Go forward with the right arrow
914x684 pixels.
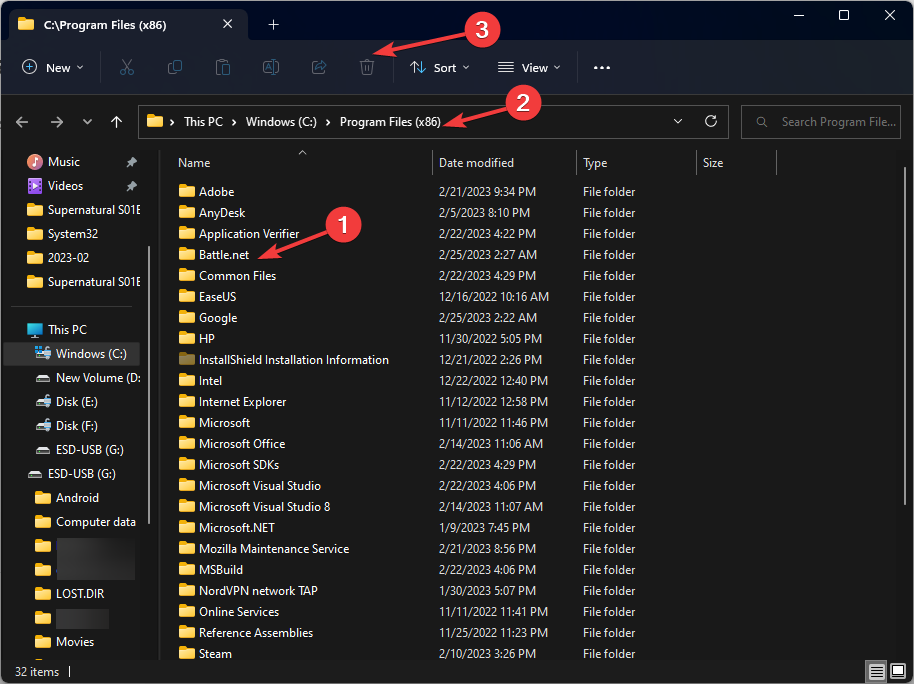57,122
